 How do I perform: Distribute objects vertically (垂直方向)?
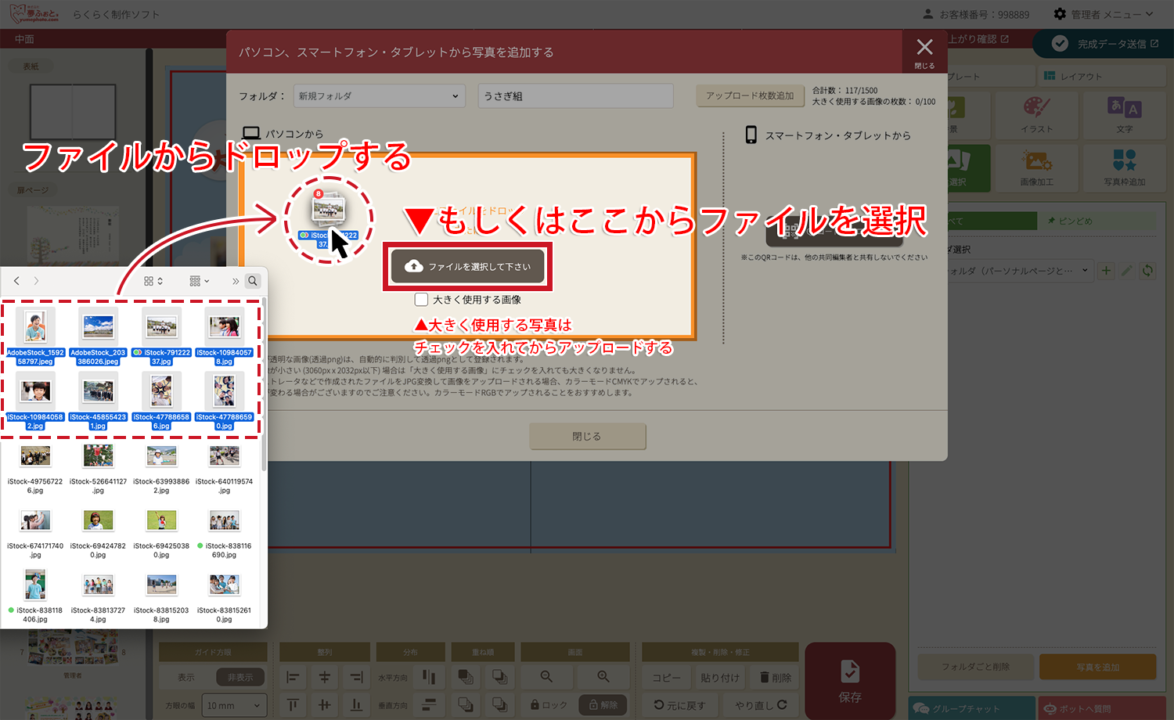[x=429, y=704]
